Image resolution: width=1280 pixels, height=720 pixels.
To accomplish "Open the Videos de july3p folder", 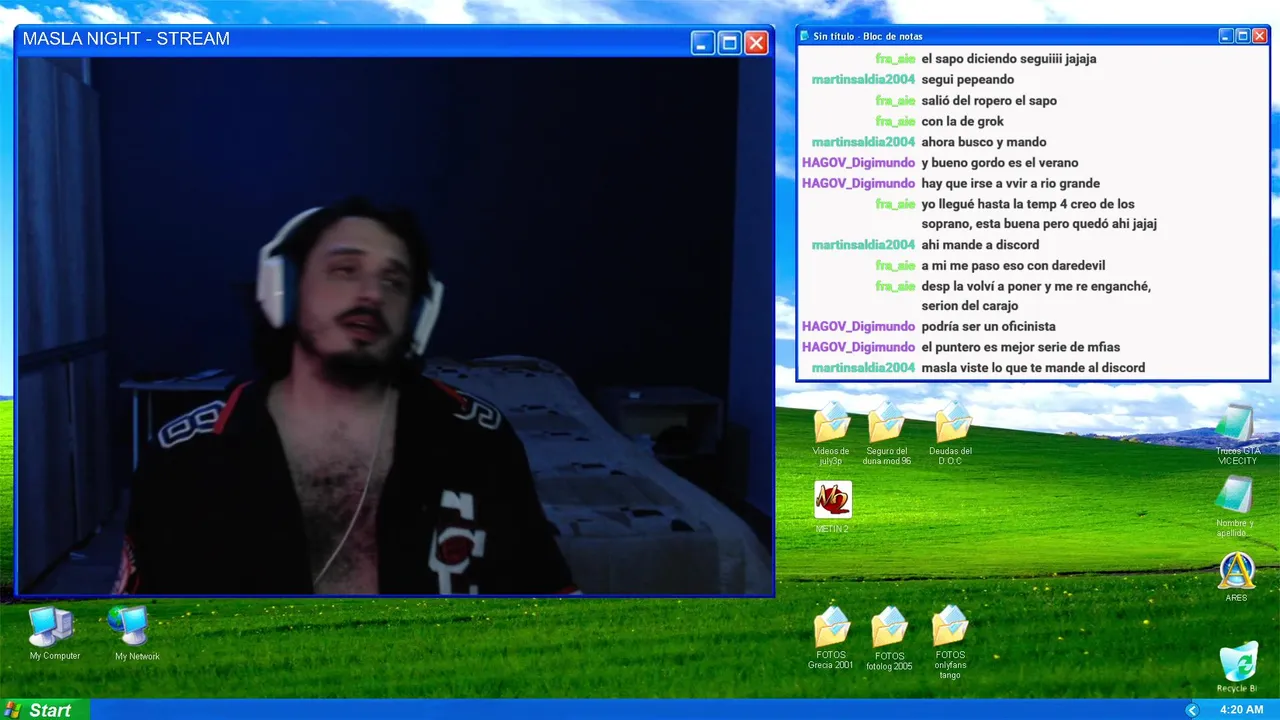I will pos(831,434).
